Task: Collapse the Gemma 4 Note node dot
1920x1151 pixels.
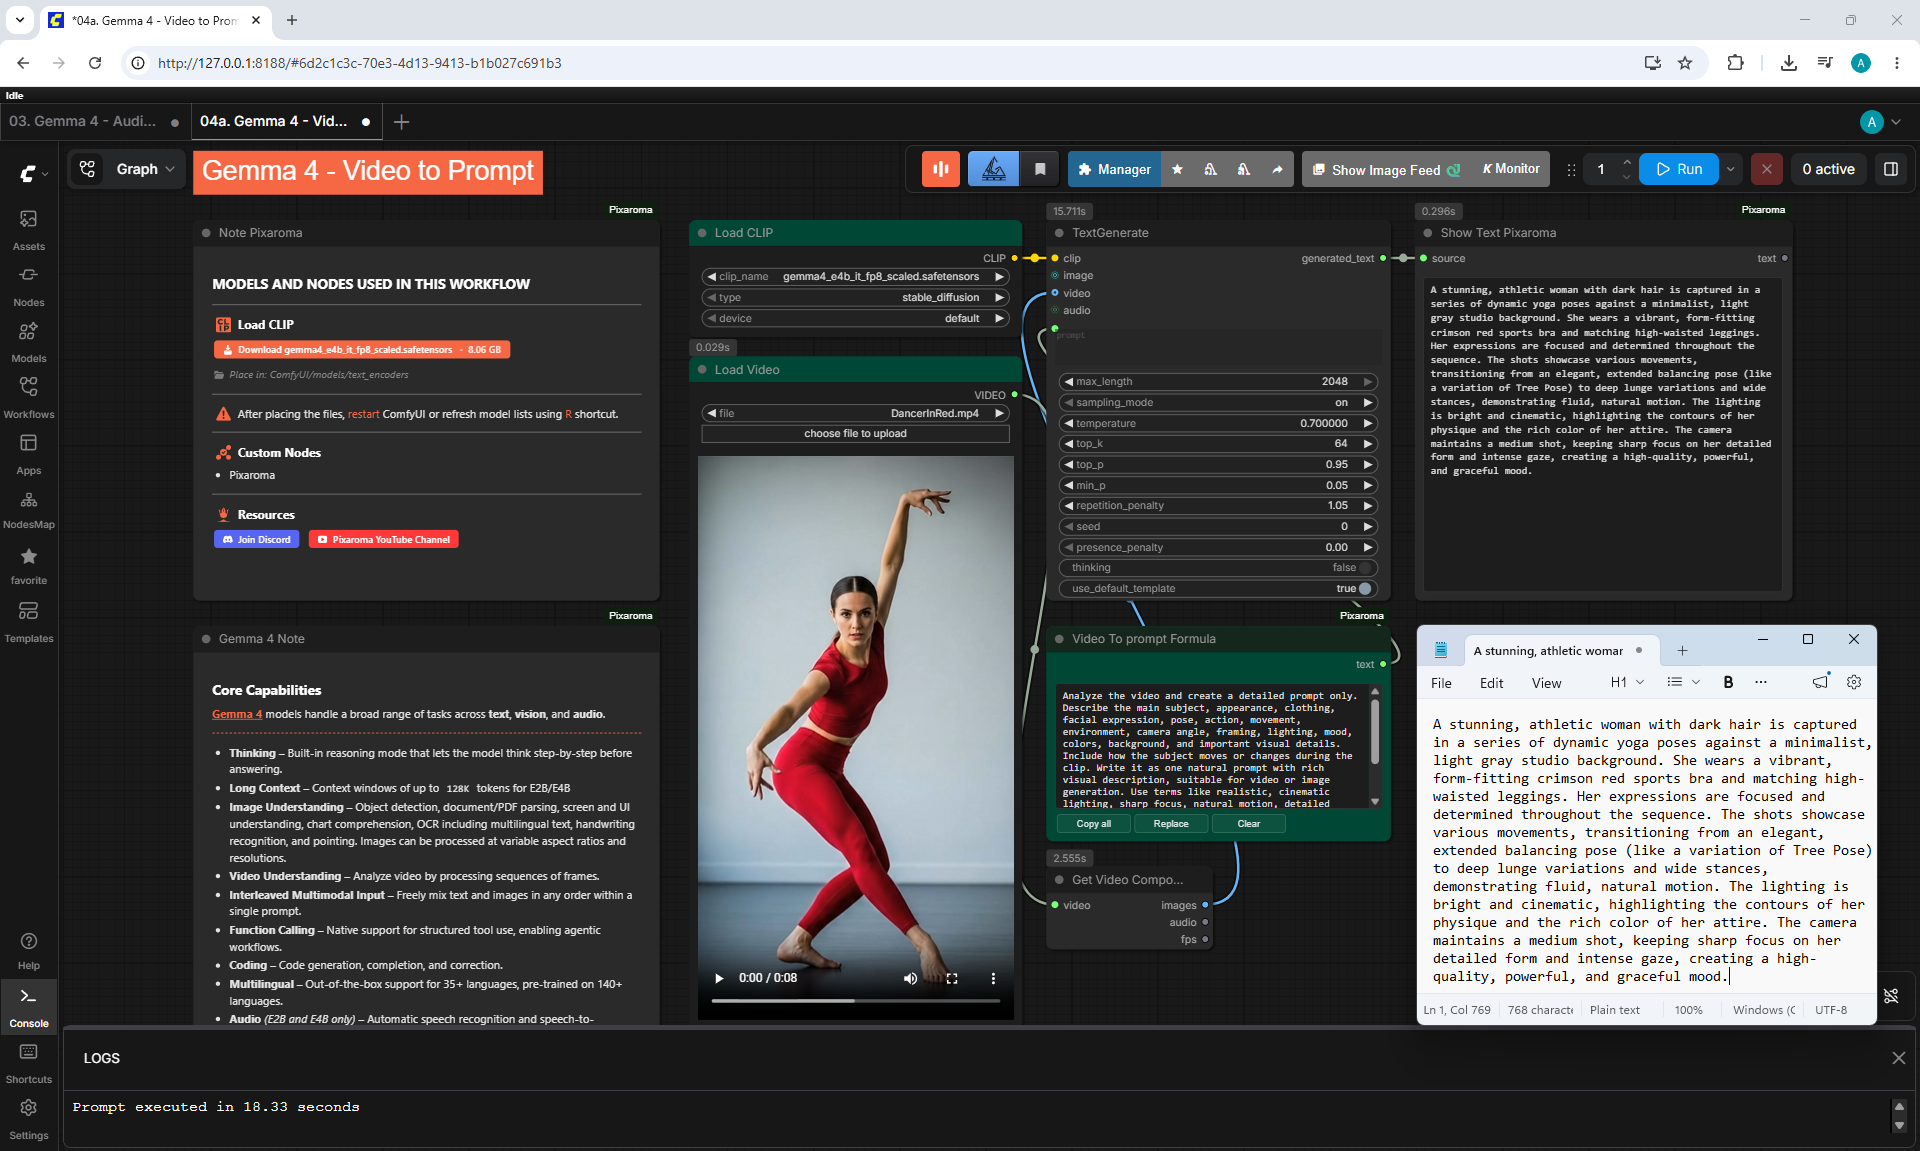Action: pos(206,639)
